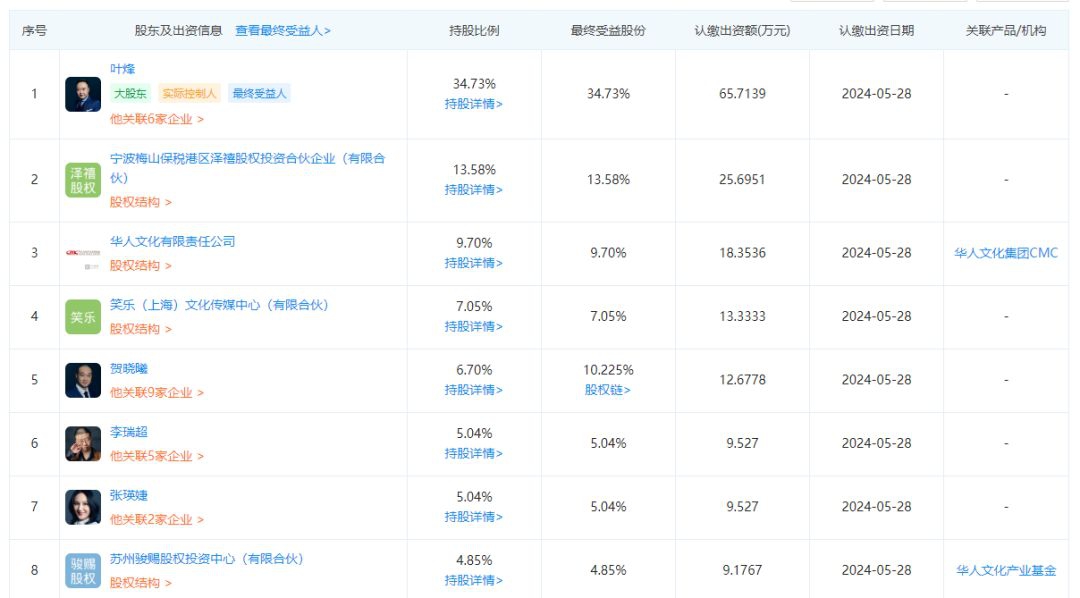Open shareholder 贺晓曦 name link
1080x598 pixels.
click(129, 369)
